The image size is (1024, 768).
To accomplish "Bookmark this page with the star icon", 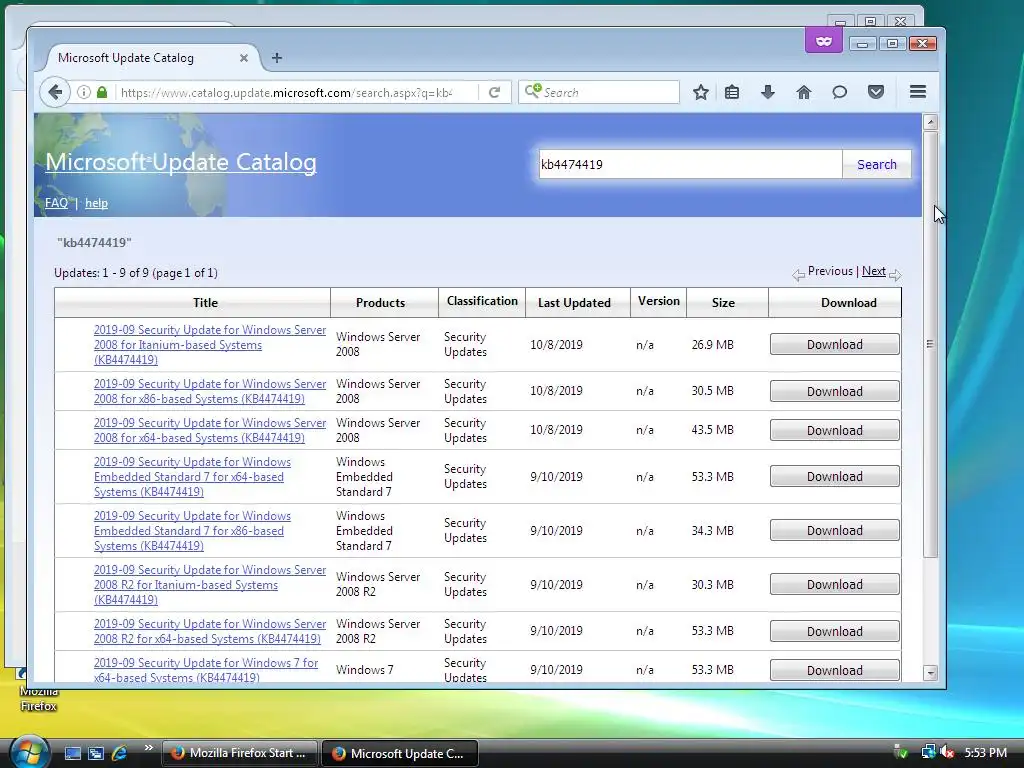I will click(x=701, y=92).
